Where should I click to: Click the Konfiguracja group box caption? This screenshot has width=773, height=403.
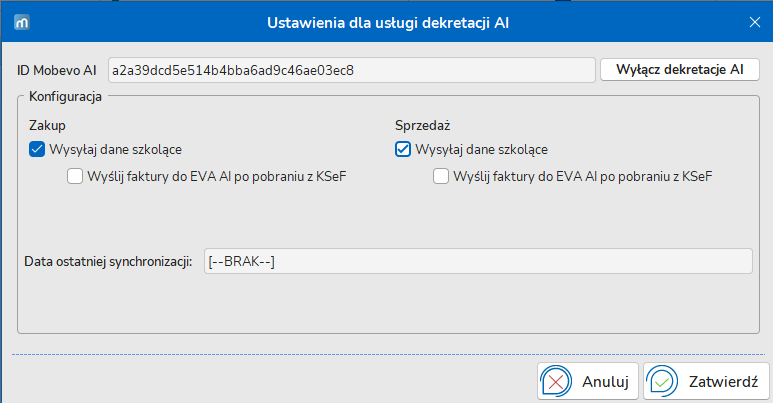tap(66, 96)
